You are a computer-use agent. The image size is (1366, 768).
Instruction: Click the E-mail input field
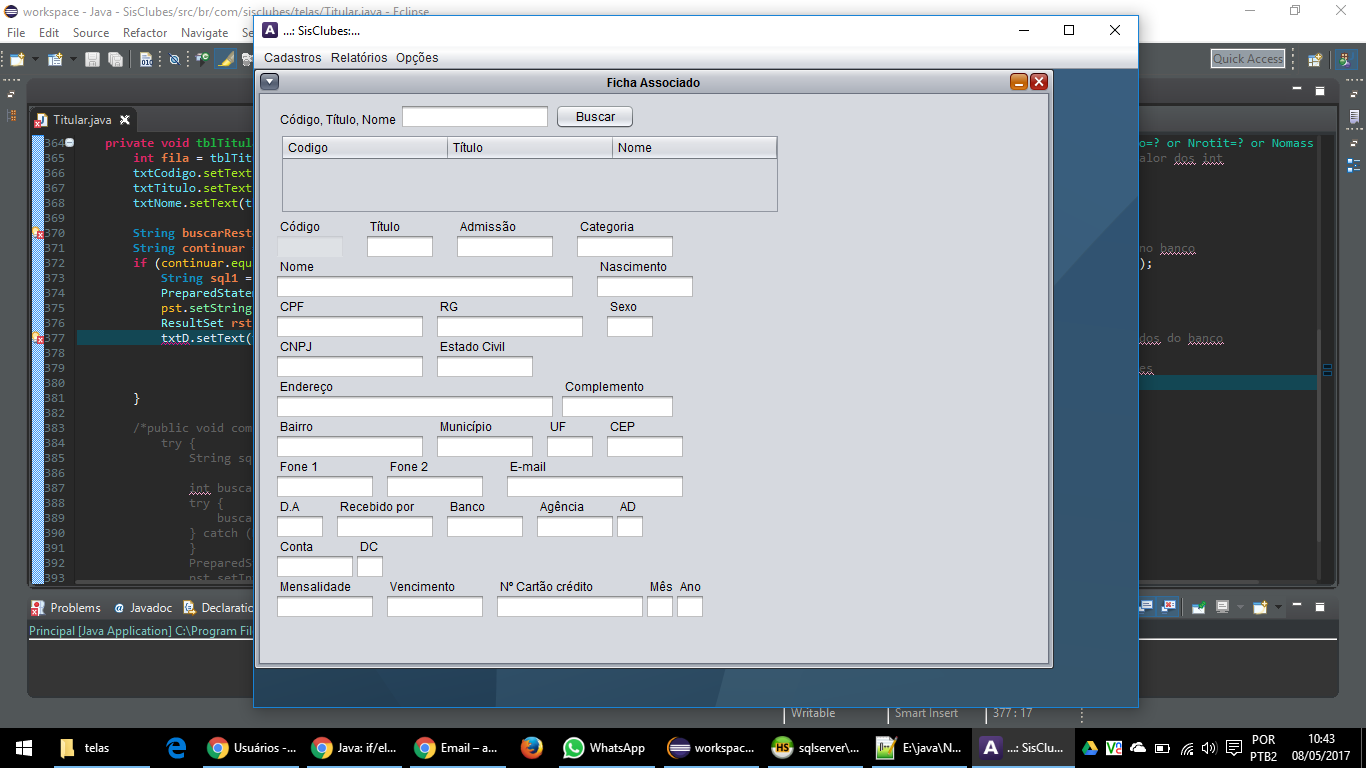pyautogui.click(x=595, y=487)
